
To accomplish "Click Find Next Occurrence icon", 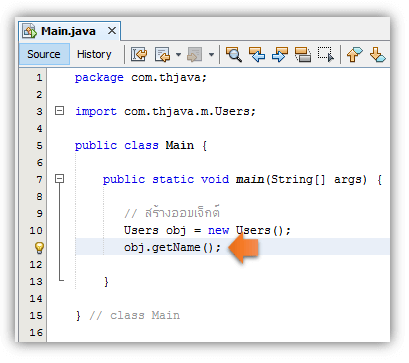I will [280, 54].
